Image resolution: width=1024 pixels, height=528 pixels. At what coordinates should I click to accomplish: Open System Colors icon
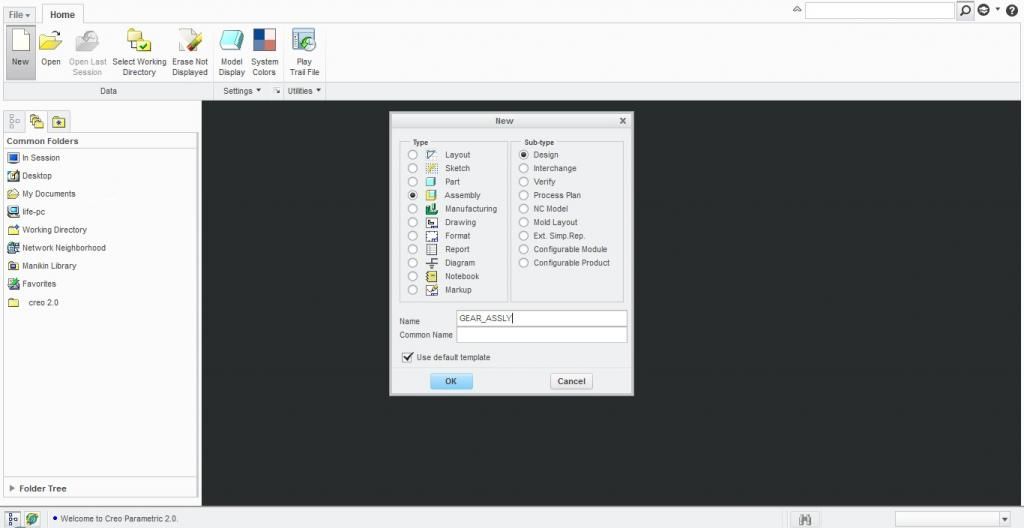[264, 40]
